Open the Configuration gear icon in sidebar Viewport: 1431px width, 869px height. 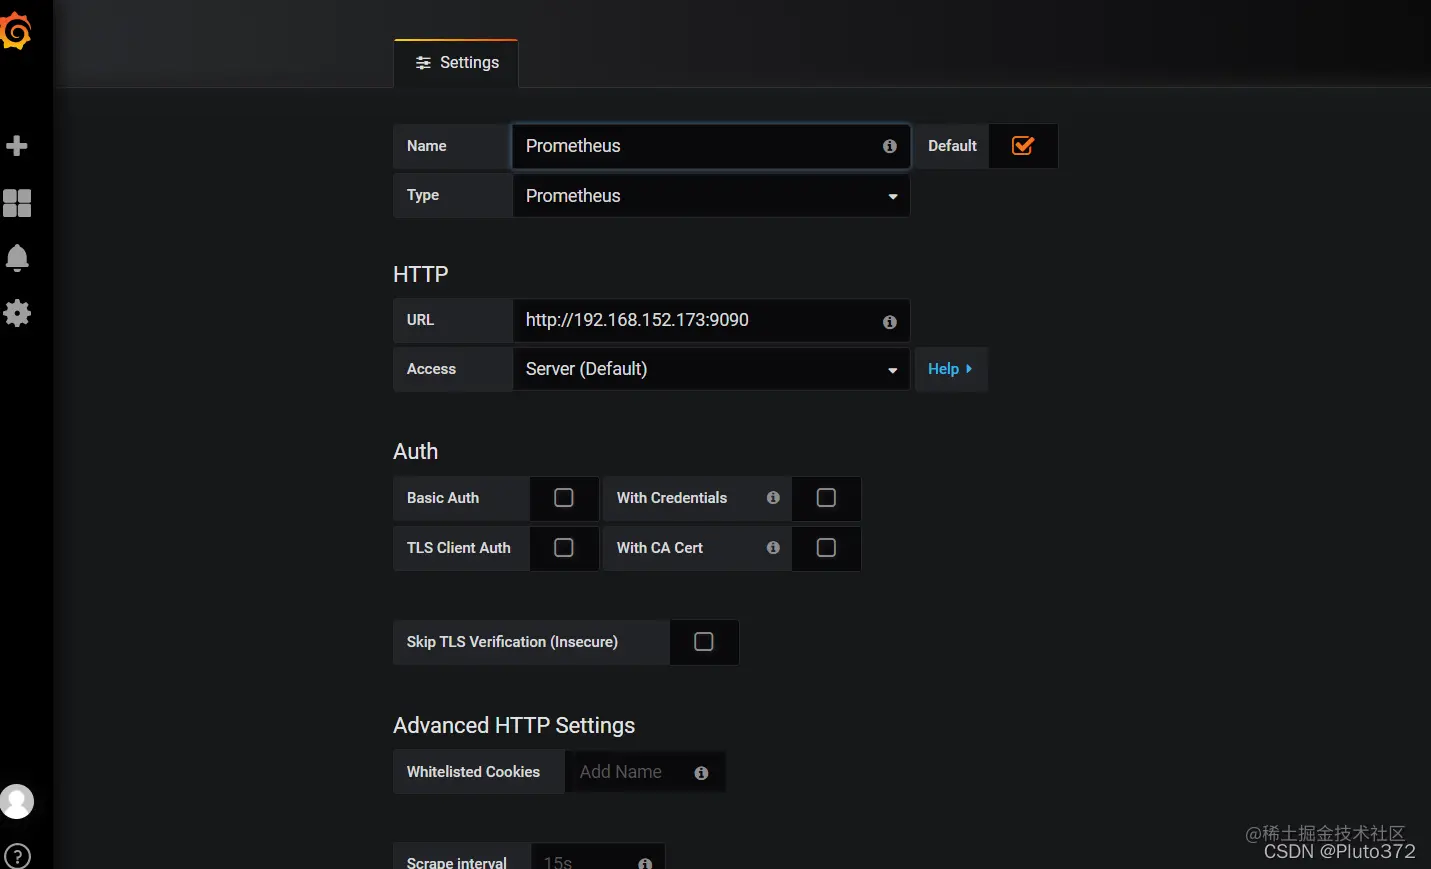17,314
